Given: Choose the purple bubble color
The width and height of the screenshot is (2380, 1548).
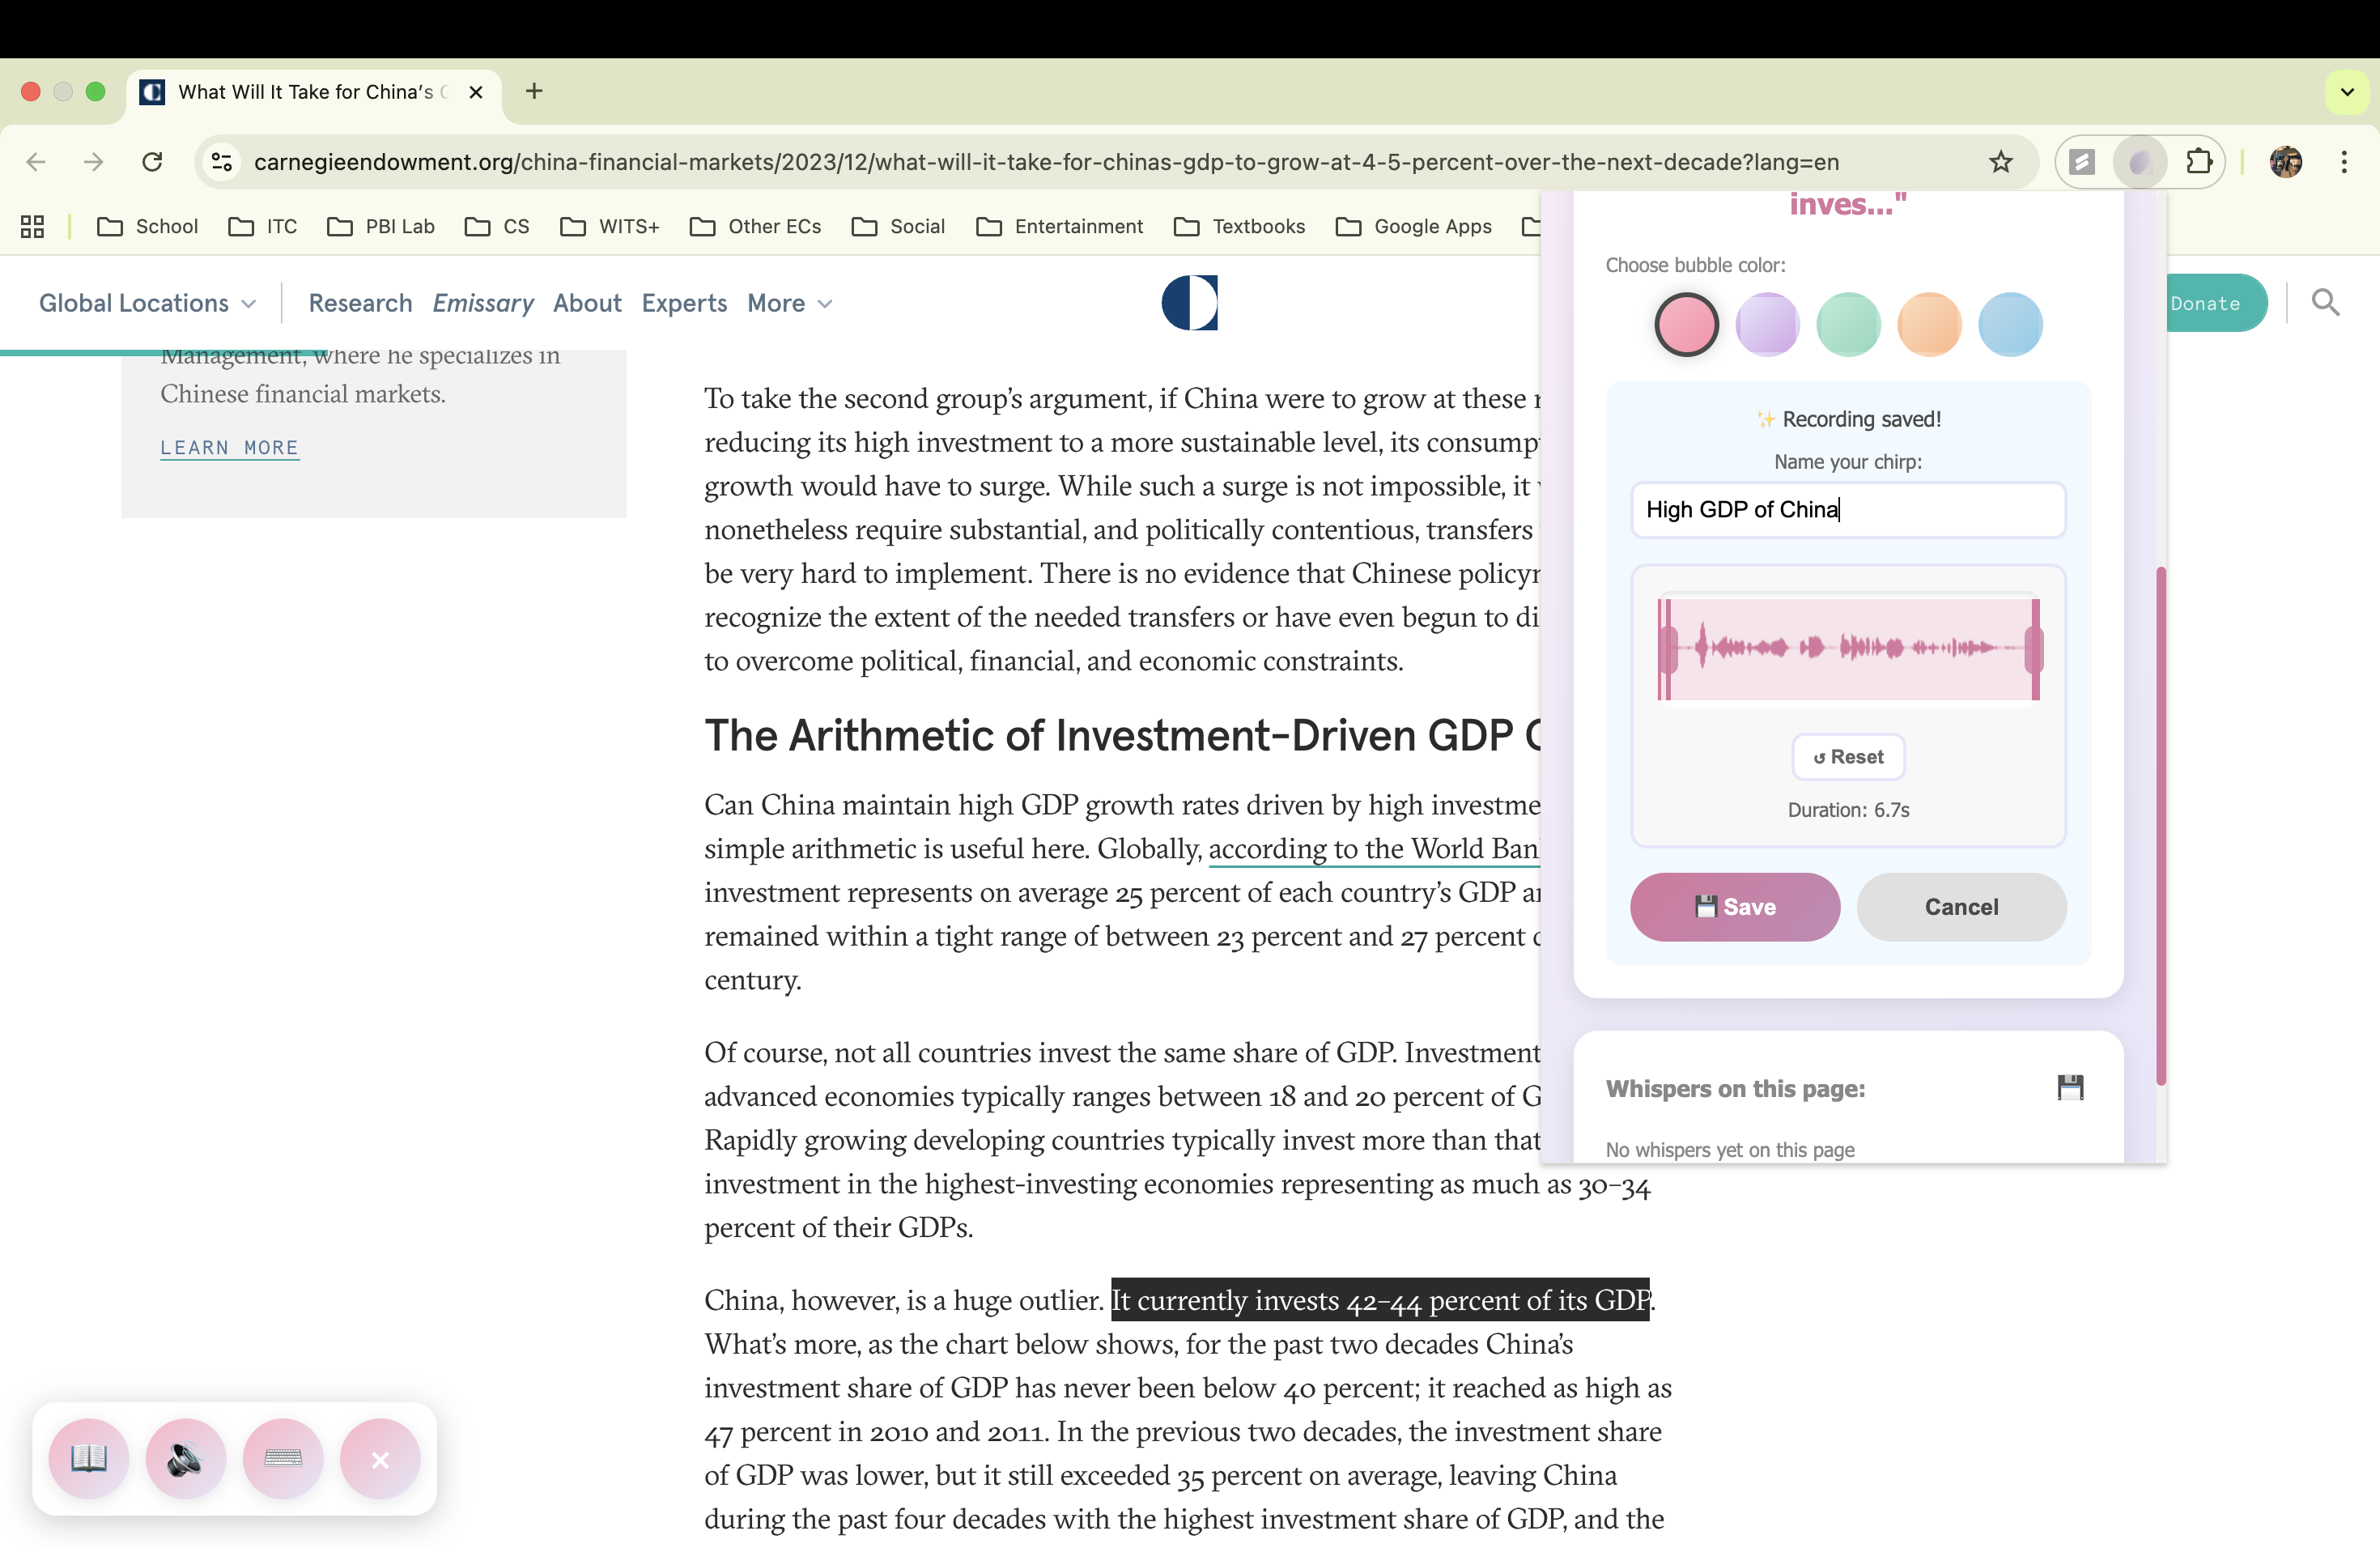Looking at the screenshot, I should 1767,325.
